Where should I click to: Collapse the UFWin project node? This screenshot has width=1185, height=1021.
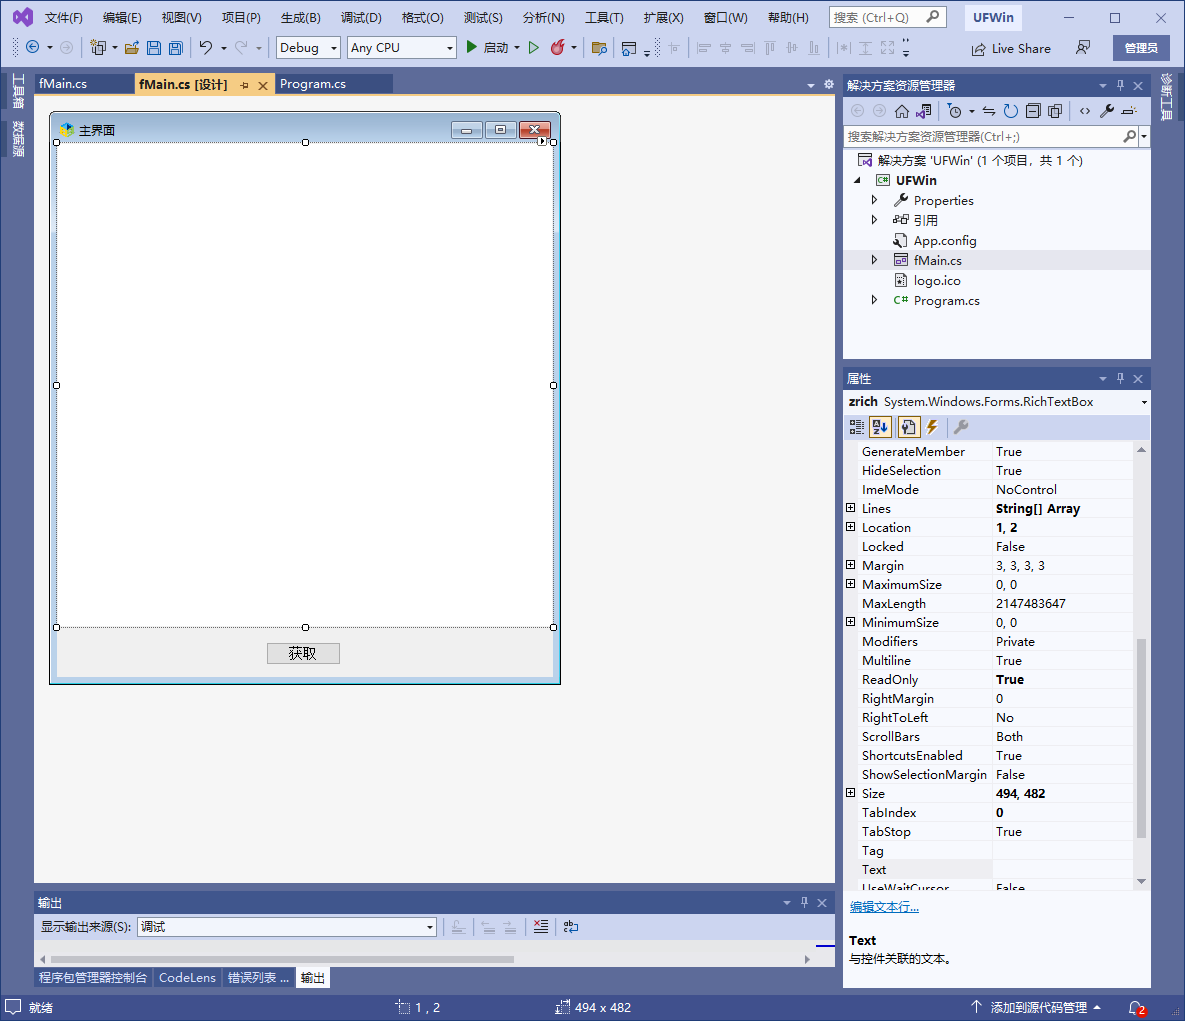click(x=857, y=180)
